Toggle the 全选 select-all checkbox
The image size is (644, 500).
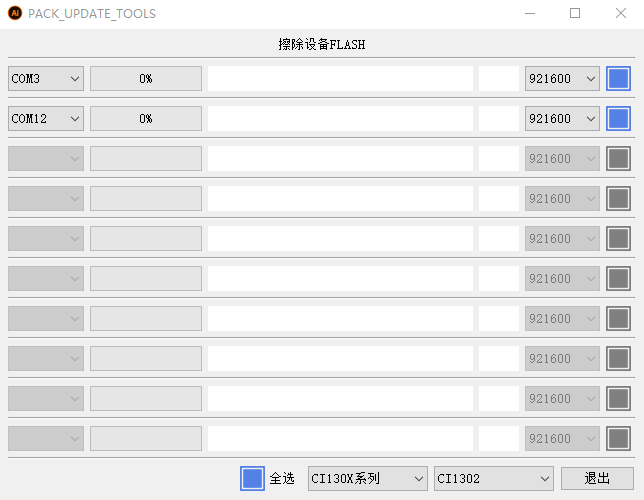point(252,479)
